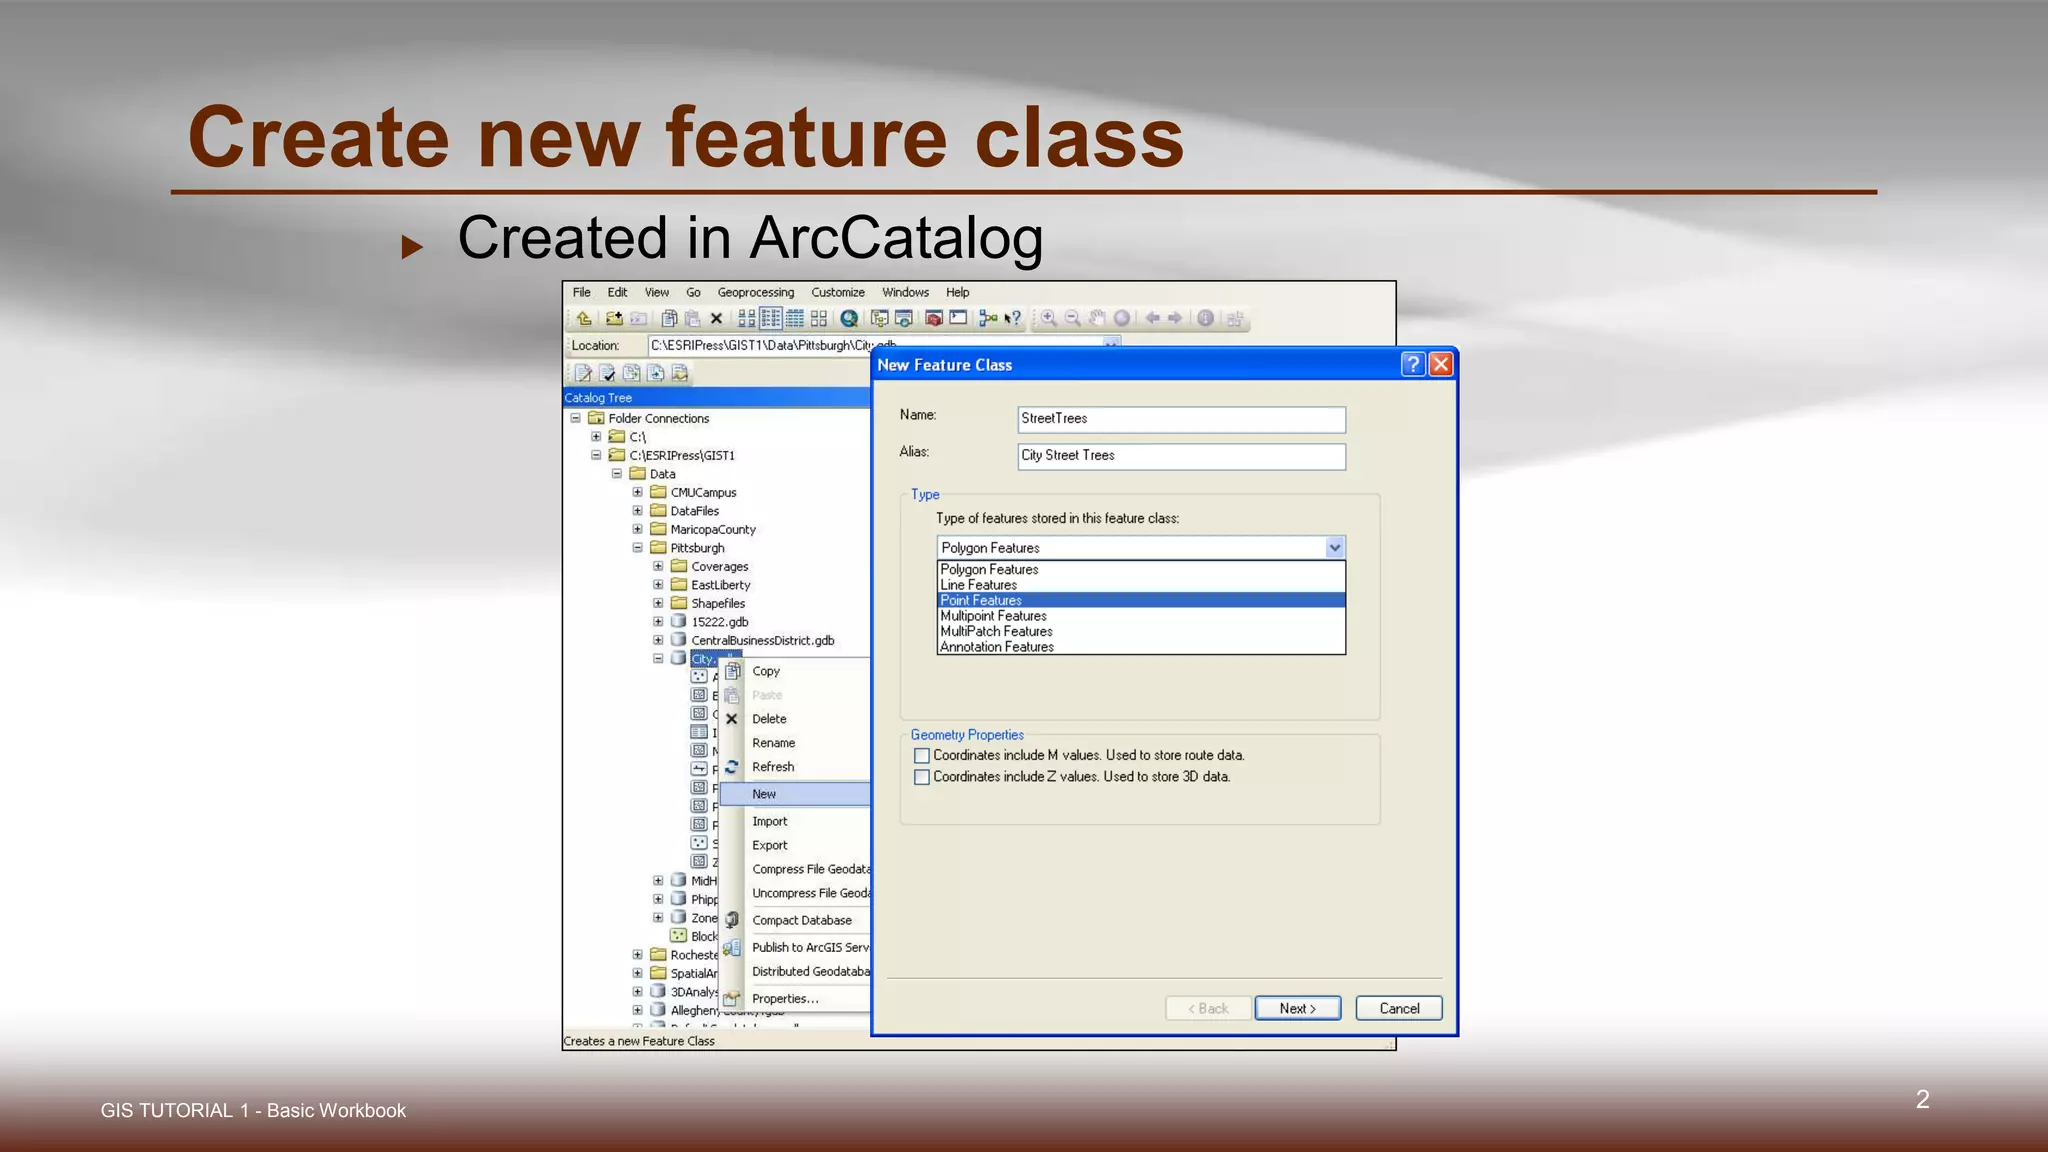Screen dimensions: 2048x1152
Task: Click the Up One Level toolbar icon
Action: coord(583,319)
